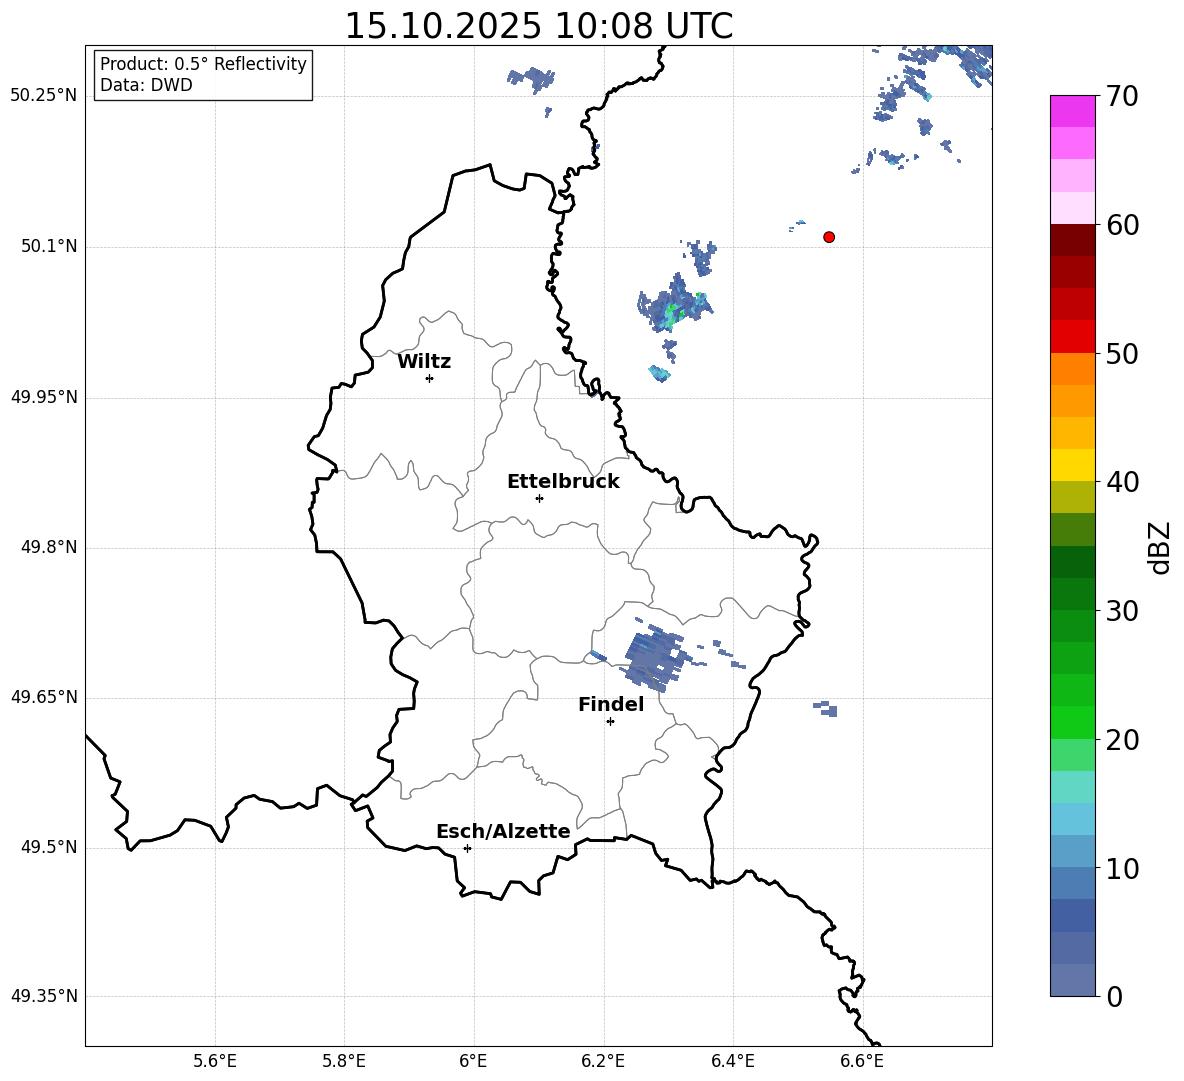Screen dimensions: 1184x1081
Task: Click the 49.35°N latitude label
Action: [44, 996]
